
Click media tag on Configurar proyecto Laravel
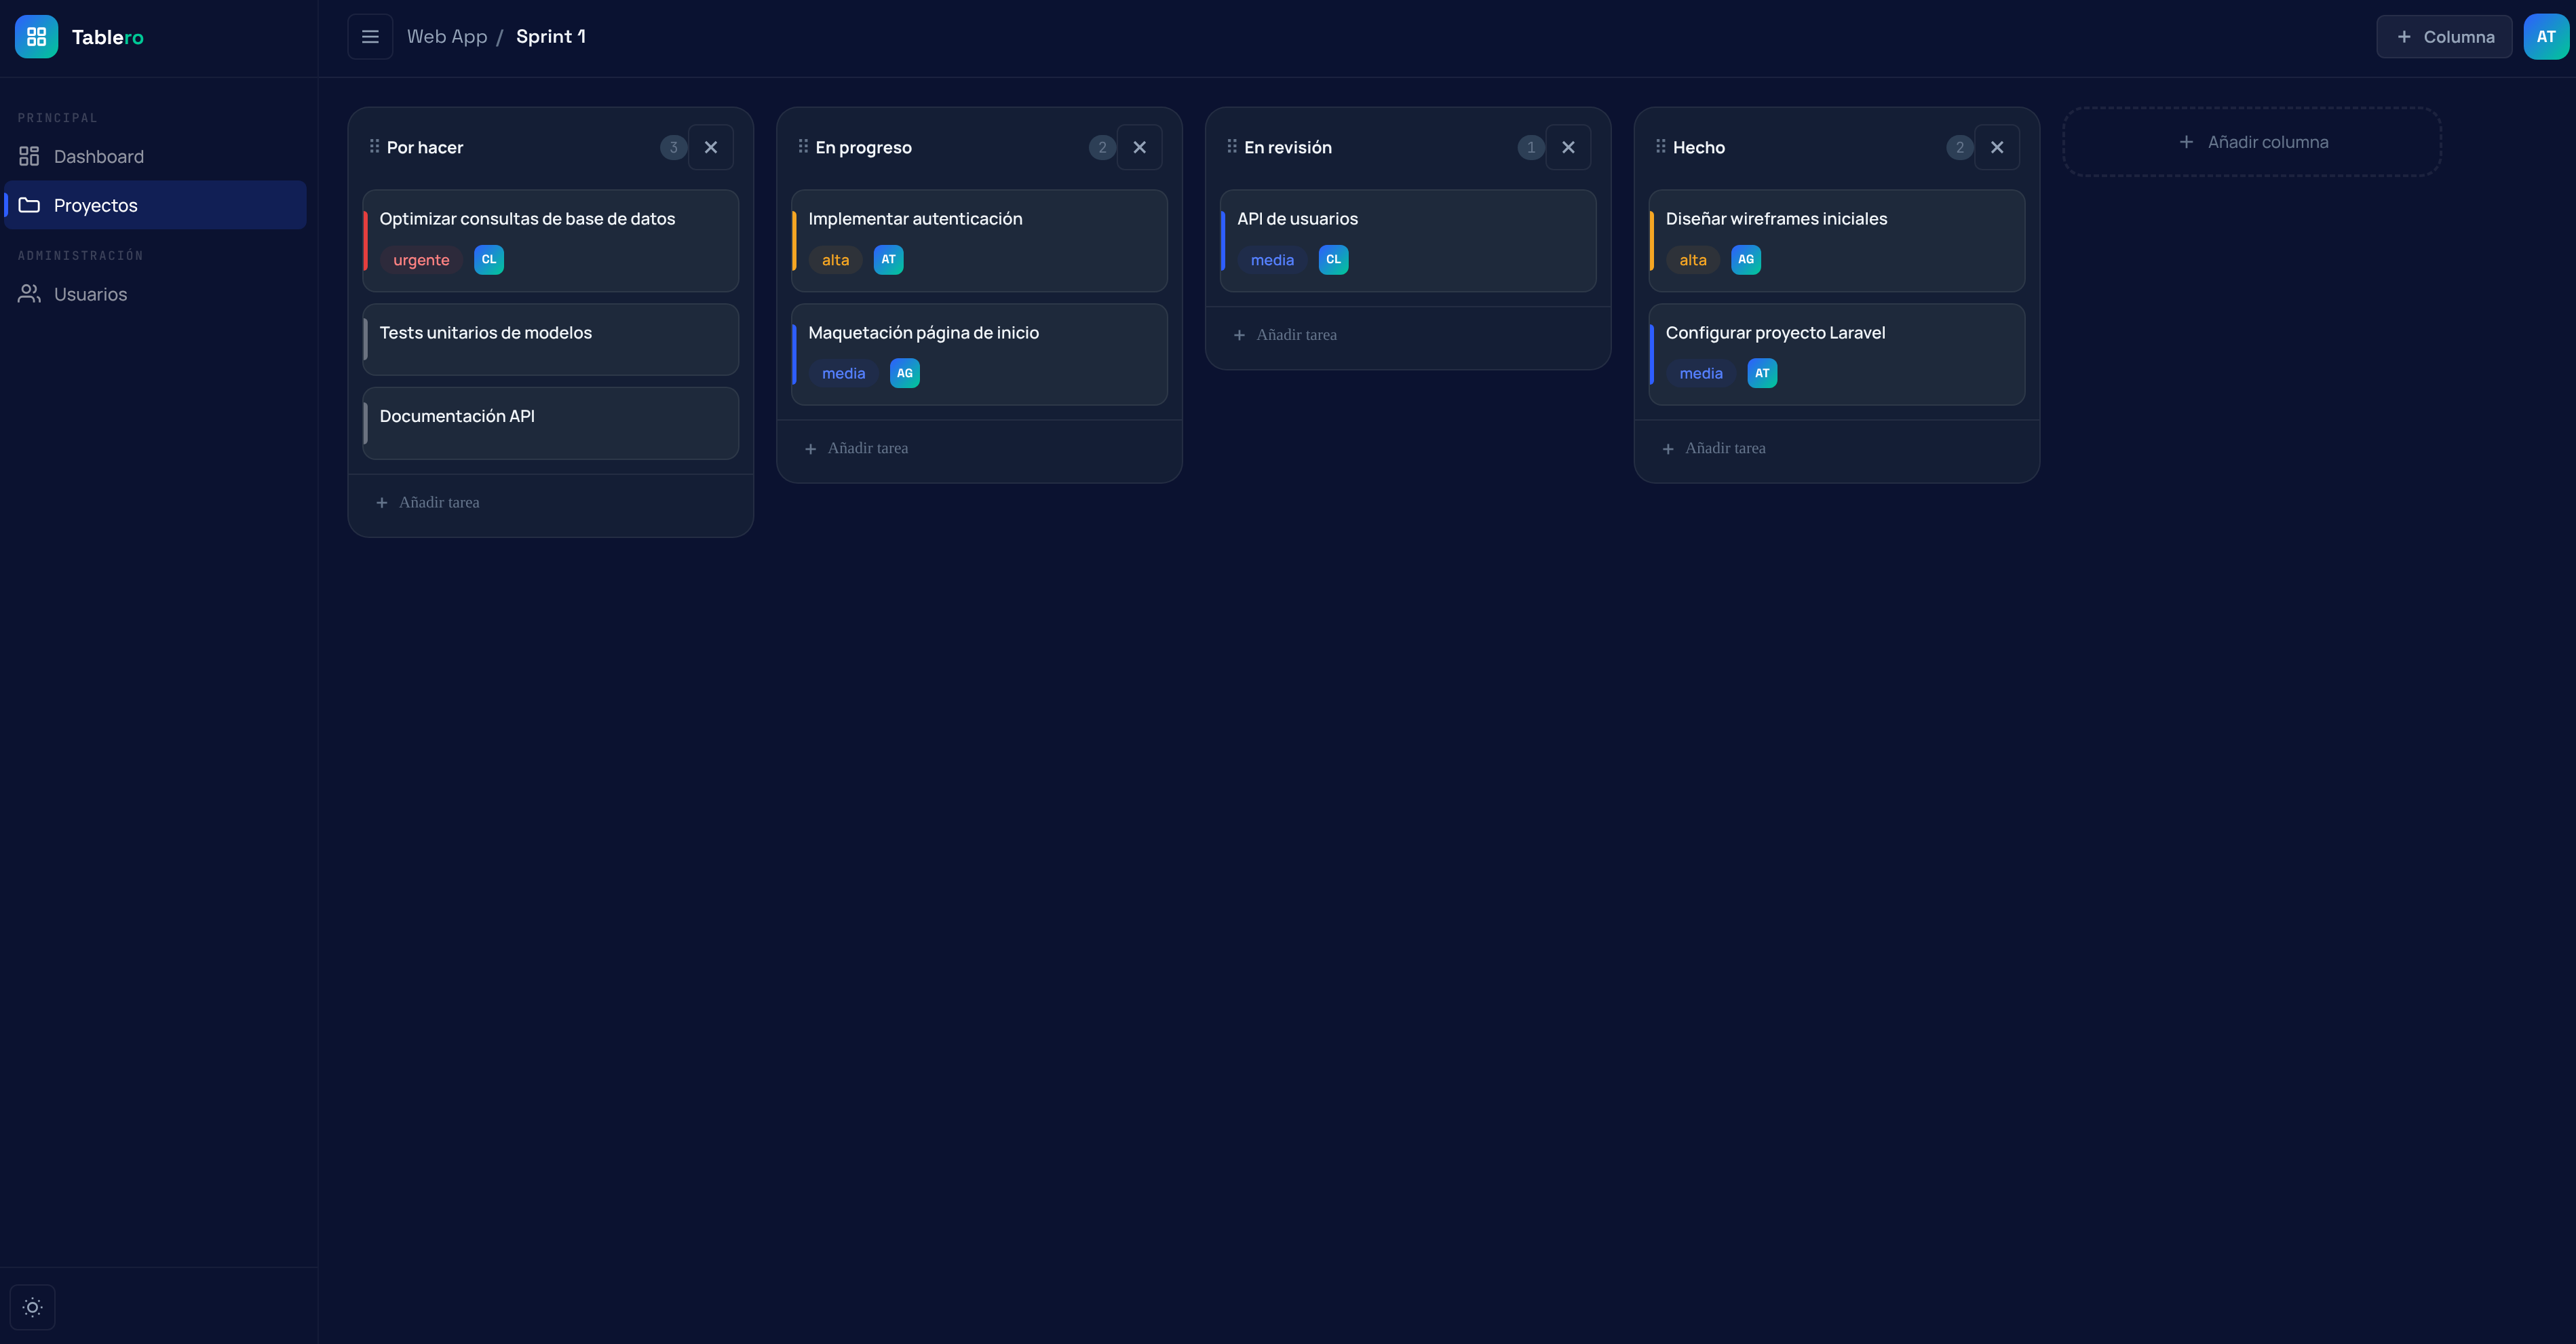(1701, 374)
